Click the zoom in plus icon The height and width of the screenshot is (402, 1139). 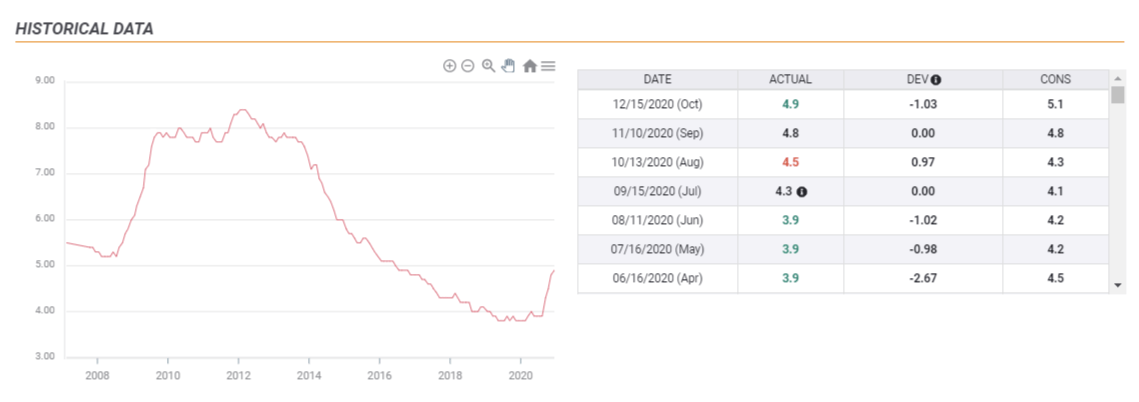click(450, 65)
